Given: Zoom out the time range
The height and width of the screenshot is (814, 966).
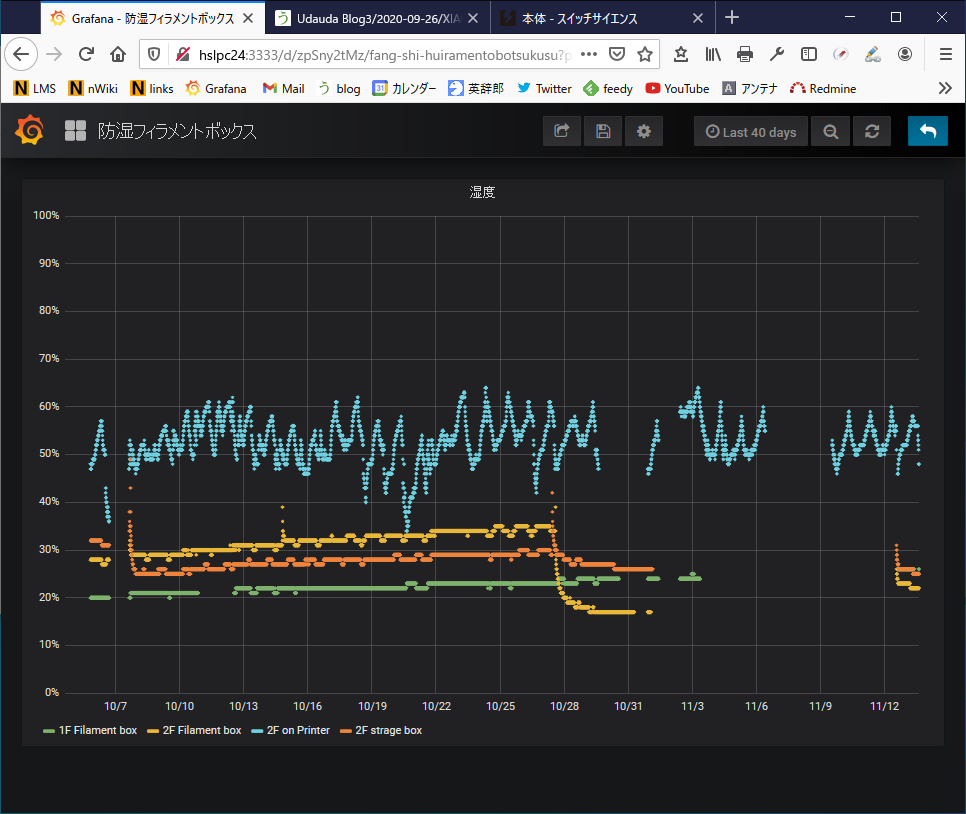Looking at the screenshot, I should pos(830,132).
